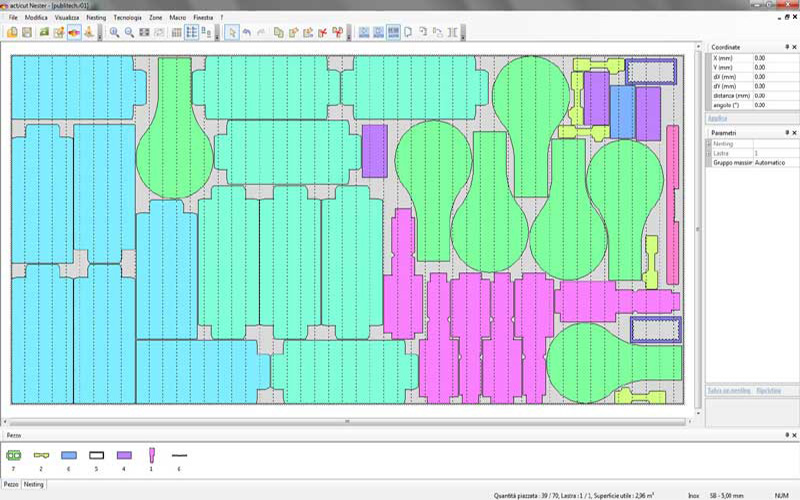Click the zoom out magnifier icon
The width and height of the screenshot is (800, 500).
129,33
